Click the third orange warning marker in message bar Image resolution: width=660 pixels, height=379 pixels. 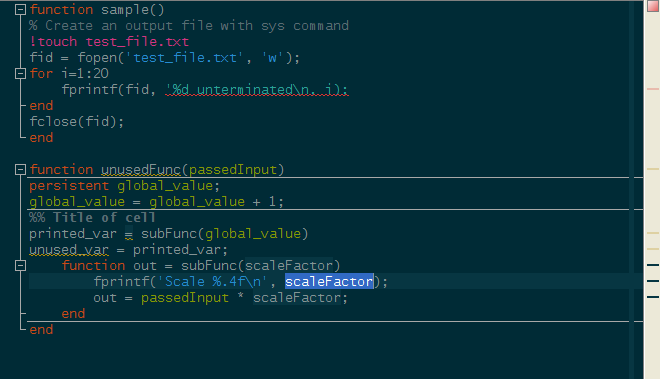[653, 249]
